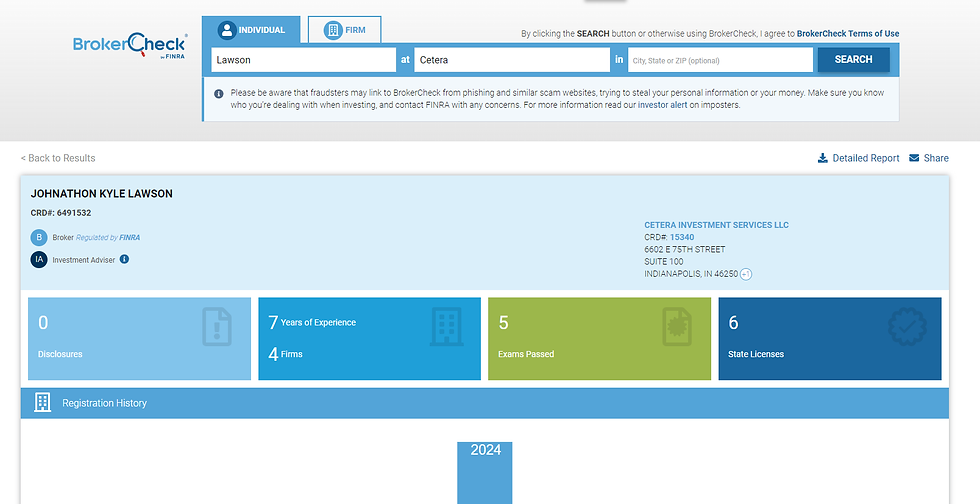Click the BrokerCheck by FINRA logo
Image resolution: width=980 pixels, height=504 pixels.
(x=129, y=46)
